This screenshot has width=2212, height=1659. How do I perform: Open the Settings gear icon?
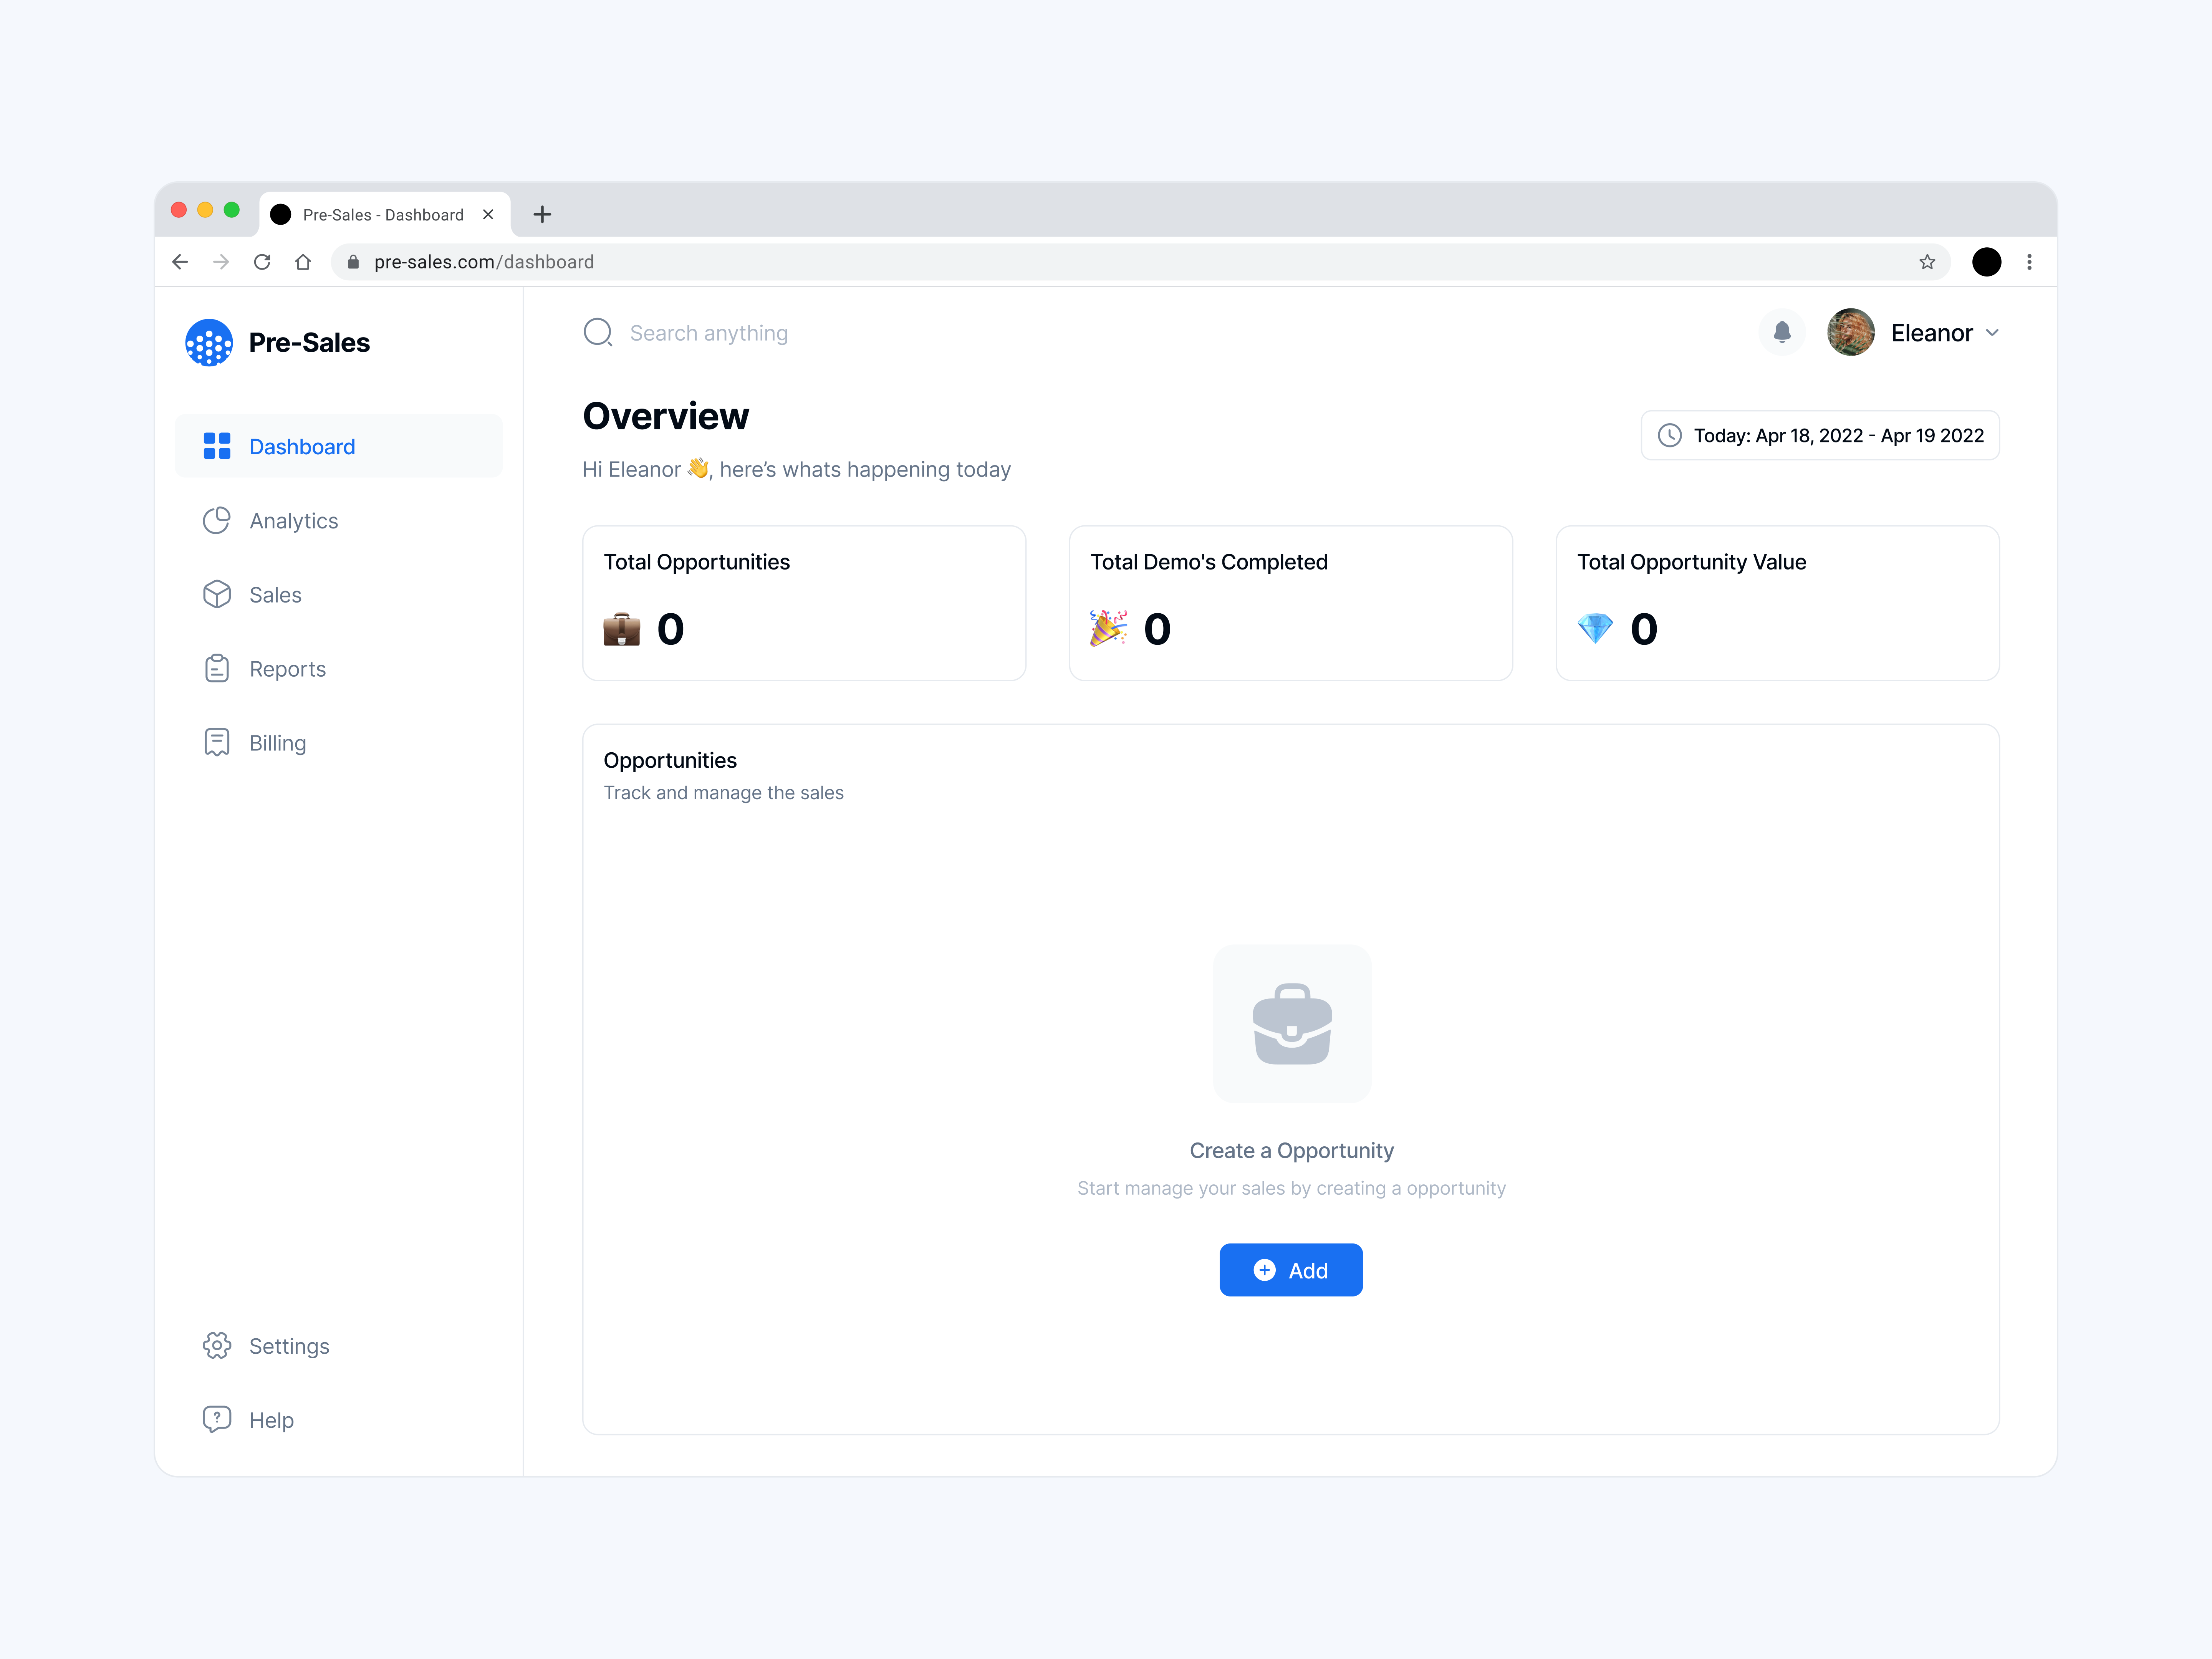point(217,1346)
